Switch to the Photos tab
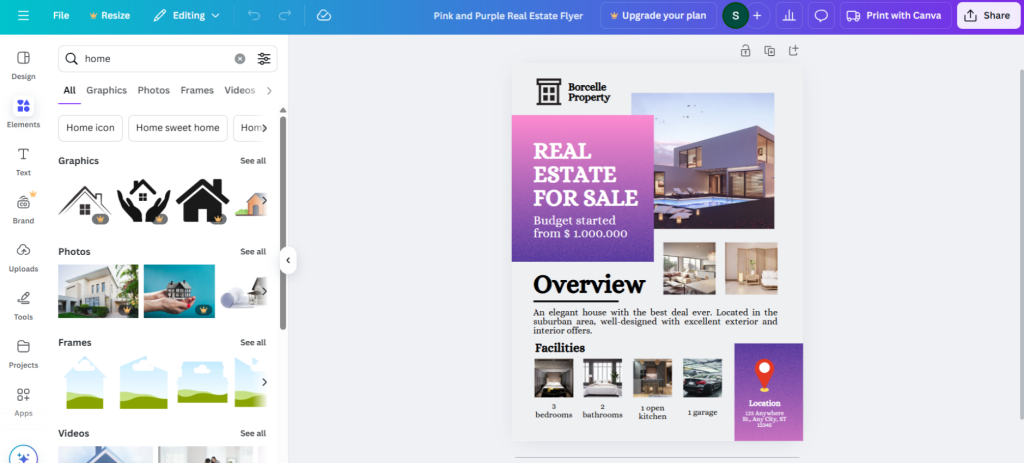The width and height of the screenshot is (1024, 463). 153,90
